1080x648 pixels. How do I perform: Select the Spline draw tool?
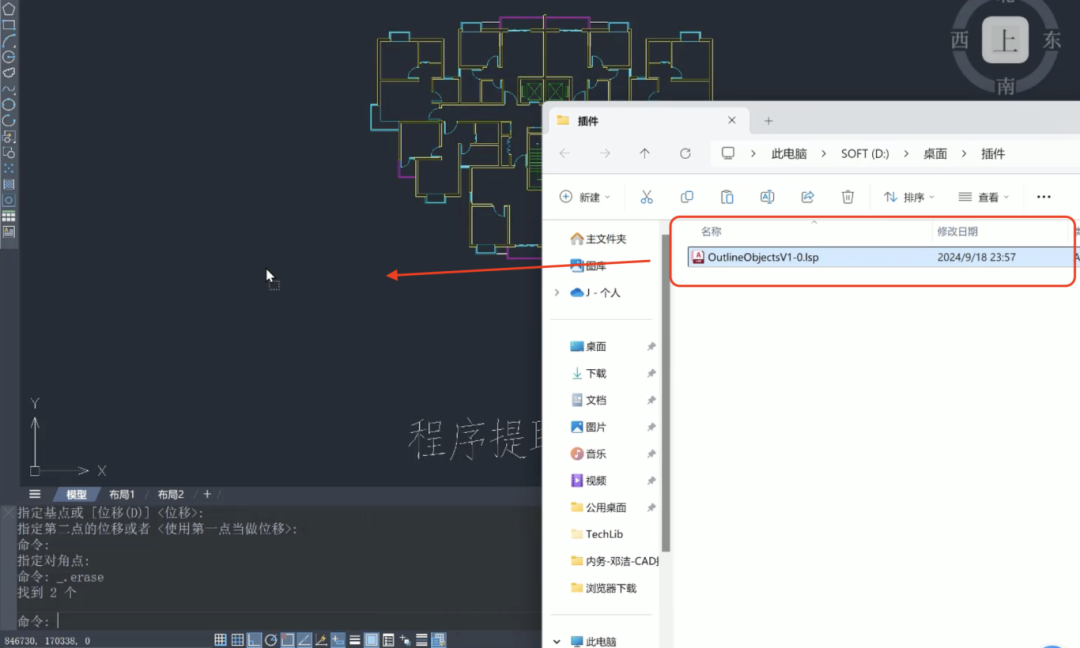click(x=9, y=89)
